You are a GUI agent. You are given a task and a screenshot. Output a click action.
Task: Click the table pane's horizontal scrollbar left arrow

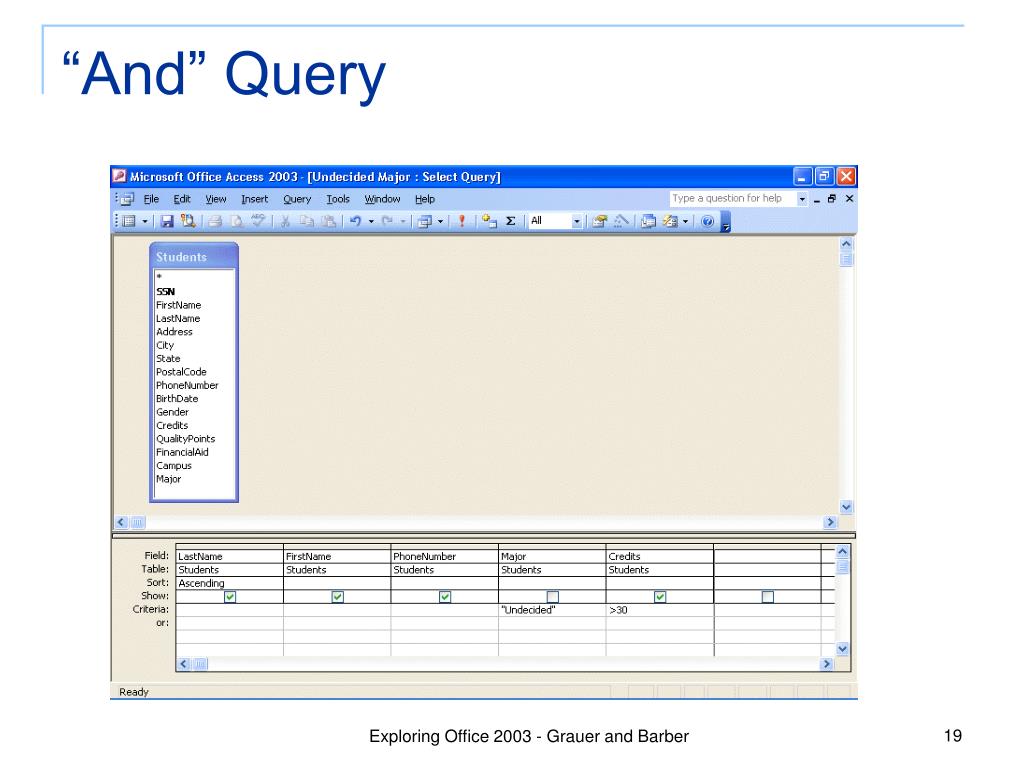(x=121, y=522)
